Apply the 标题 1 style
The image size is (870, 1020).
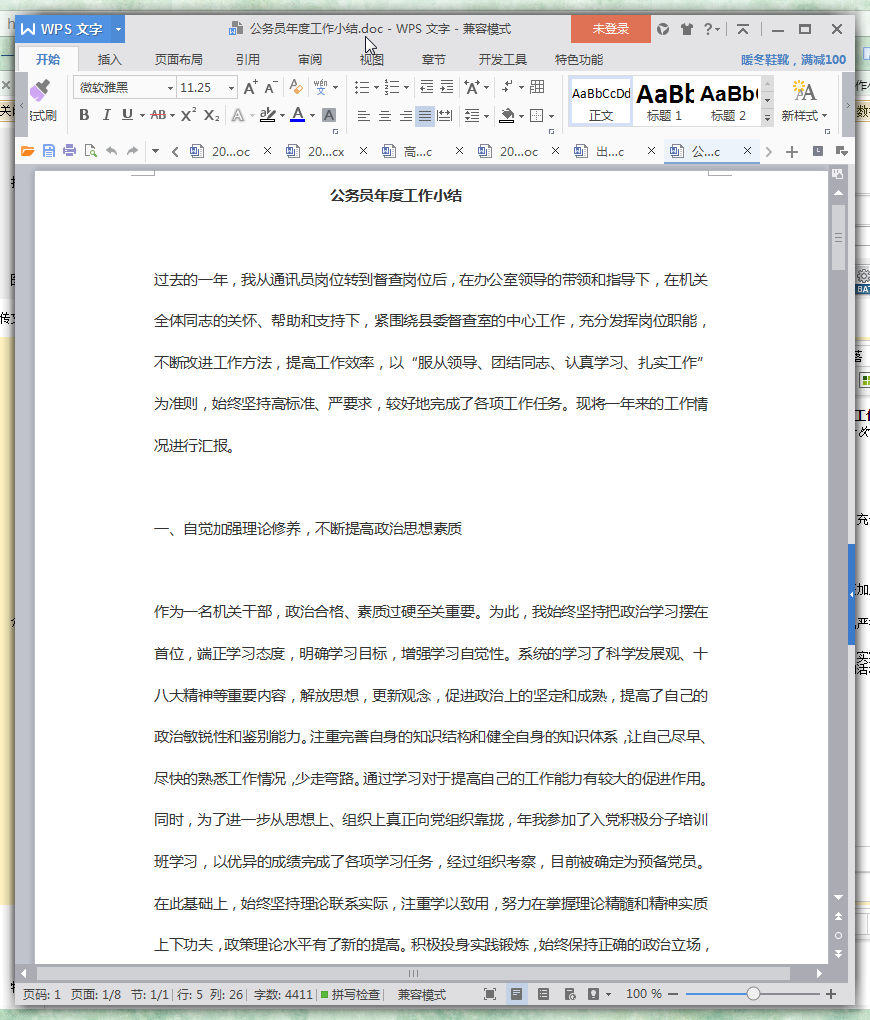664,101
